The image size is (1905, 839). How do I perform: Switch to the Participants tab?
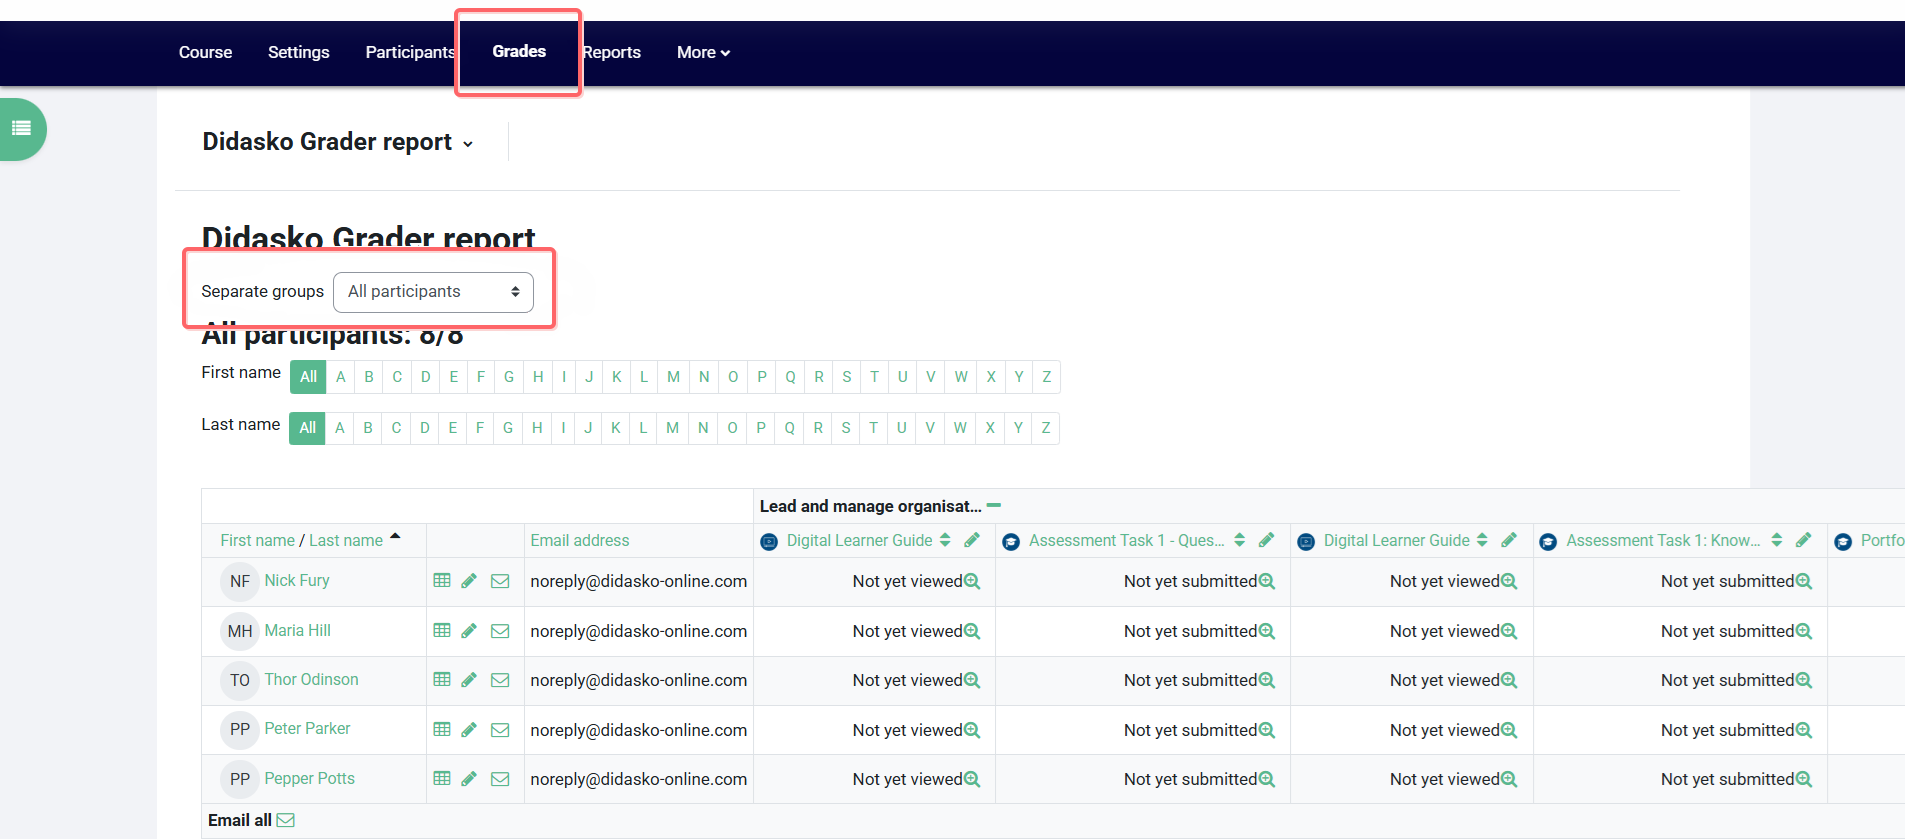point(409,53)
